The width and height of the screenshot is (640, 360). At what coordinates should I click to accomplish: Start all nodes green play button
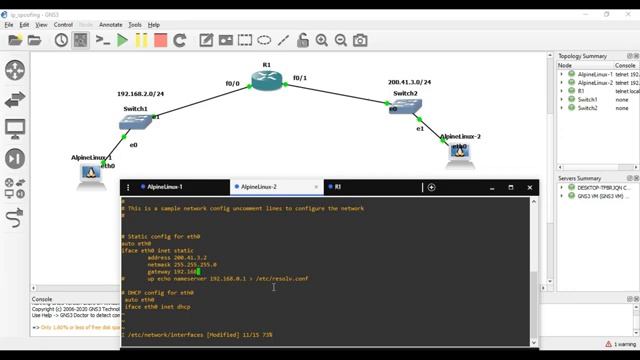point(122,40)
